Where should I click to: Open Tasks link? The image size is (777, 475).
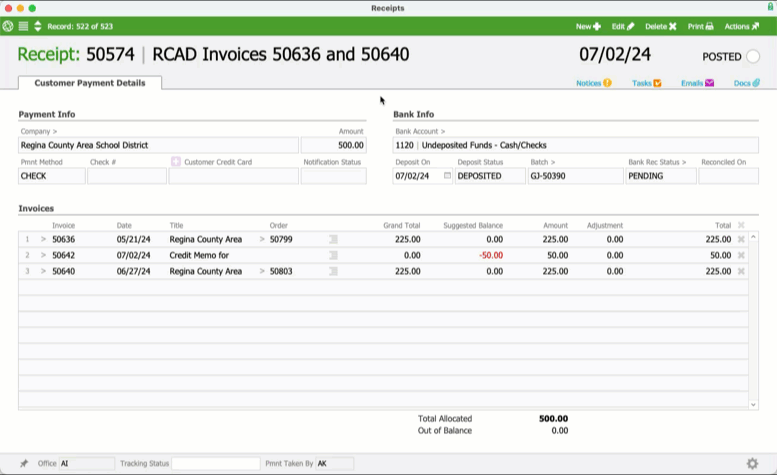pyautogui.click(x=647, y=83)
